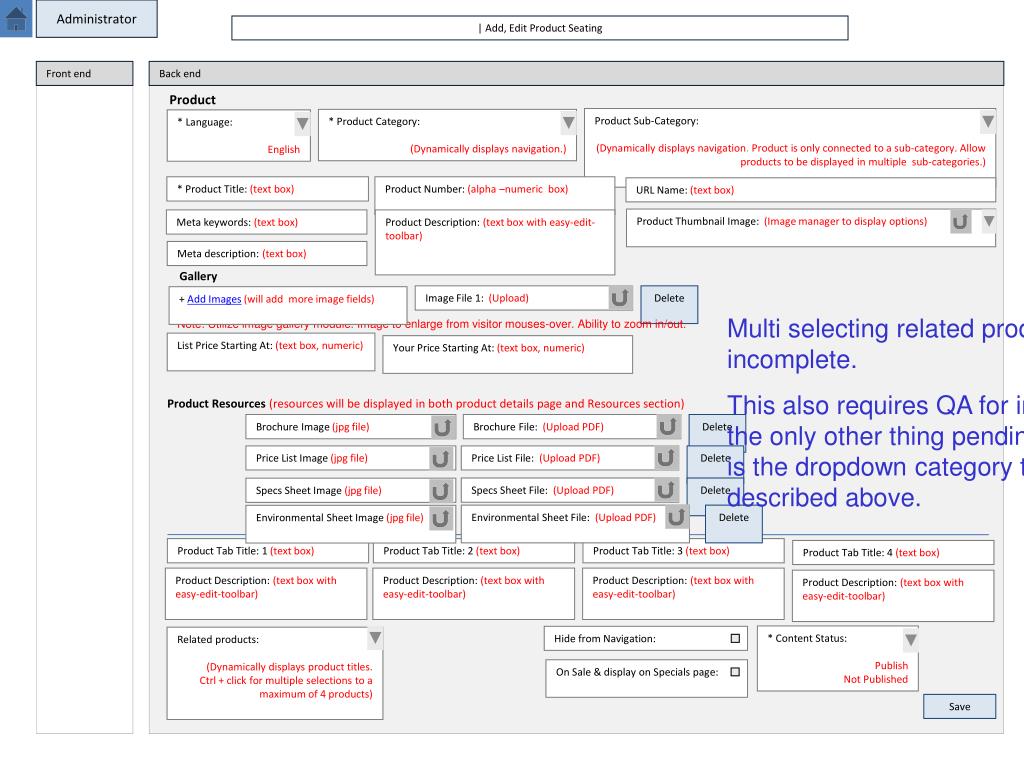
Task: Click the upload icon for Product Thumbnail Image
Action: pyautogui.click(x=960, y=222)
